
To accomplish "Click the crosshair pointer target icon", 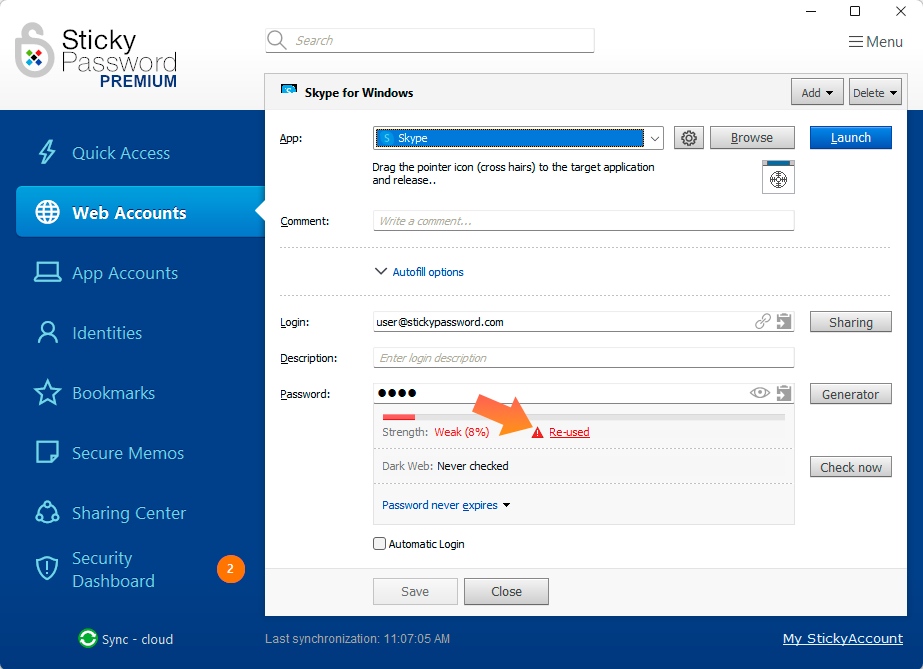I will [778, 178].
